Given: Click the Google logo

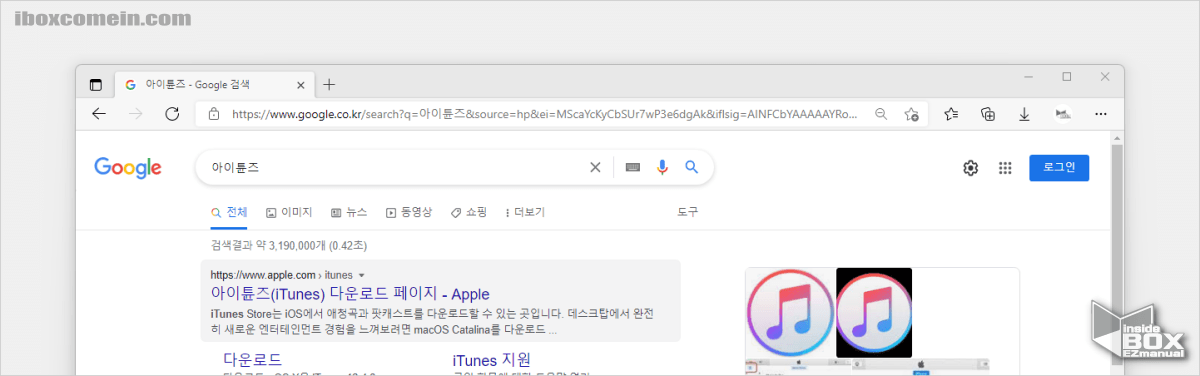Looking at the screenshot, I should point(128,168).
